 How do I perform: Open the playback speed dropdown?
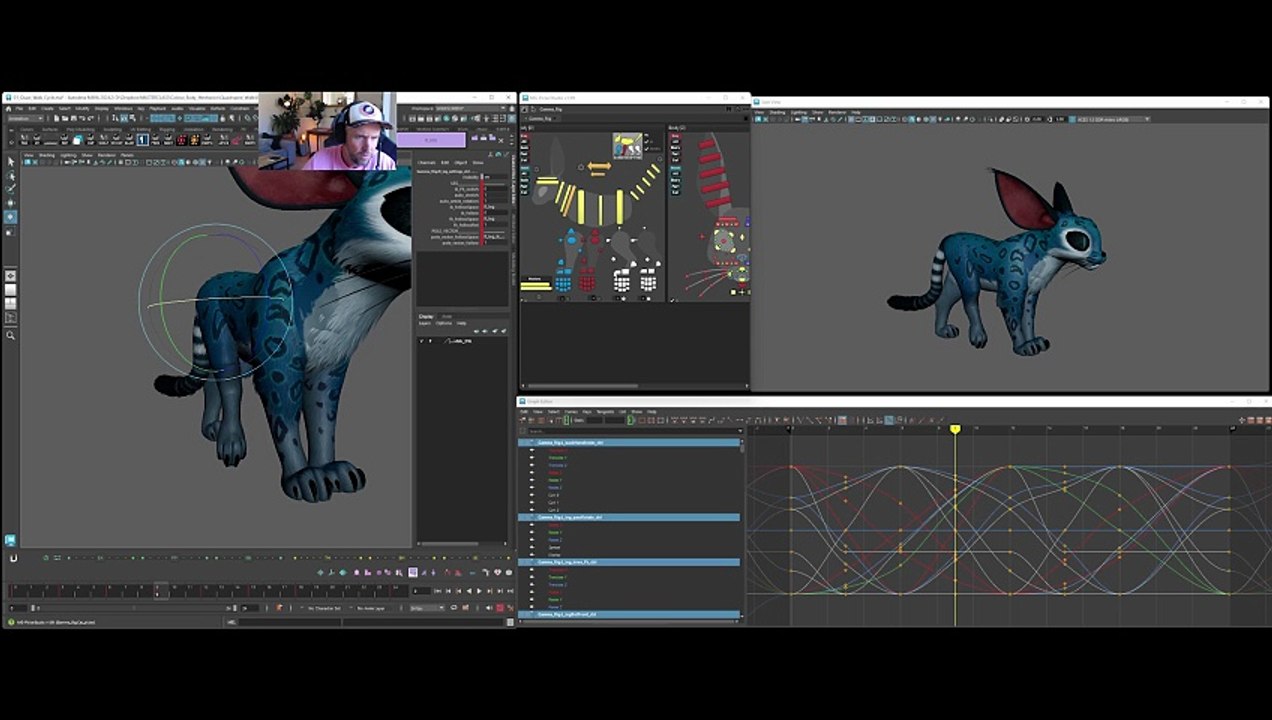(x=427, y=608)
